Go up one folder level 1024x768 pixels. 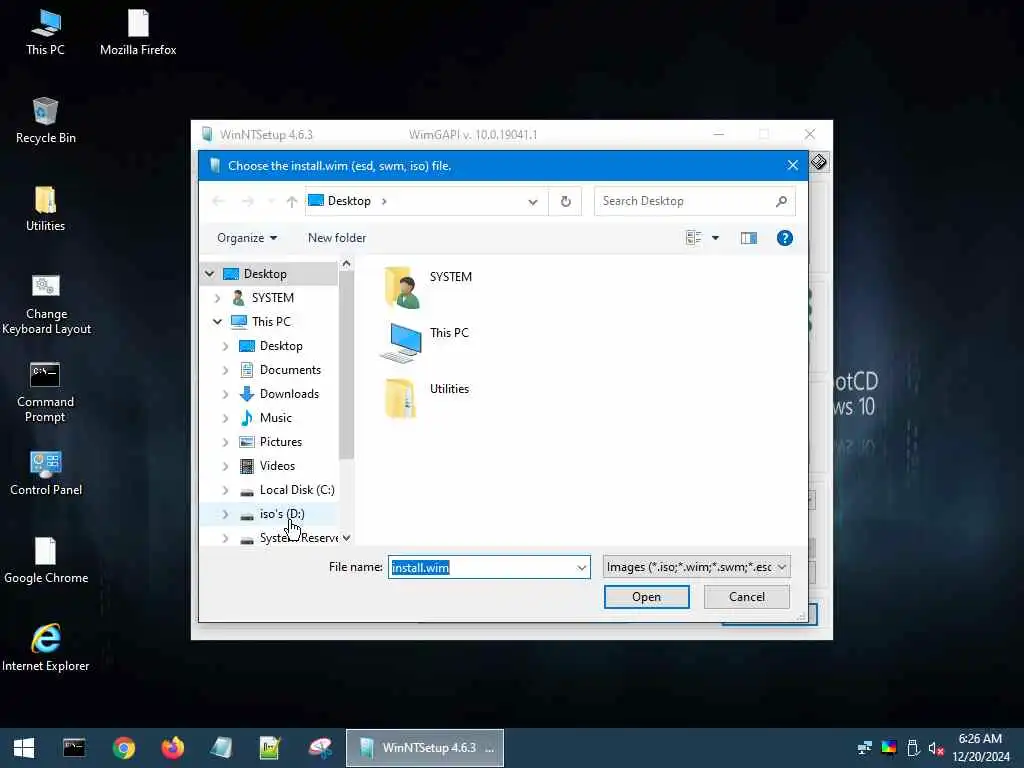click(x=292, y=202)
